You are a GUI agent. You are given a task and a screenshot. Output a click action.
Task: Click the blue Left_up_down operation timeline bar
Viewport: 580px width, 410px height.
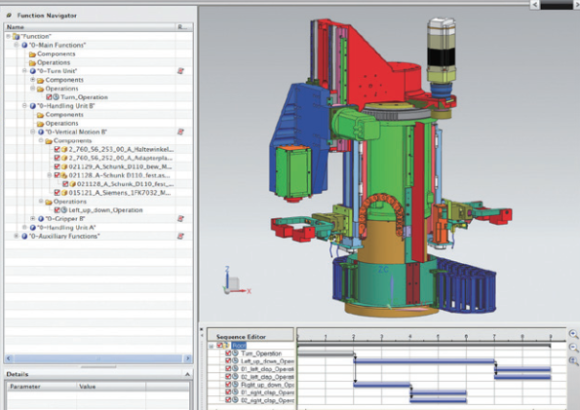click(424, 361)
